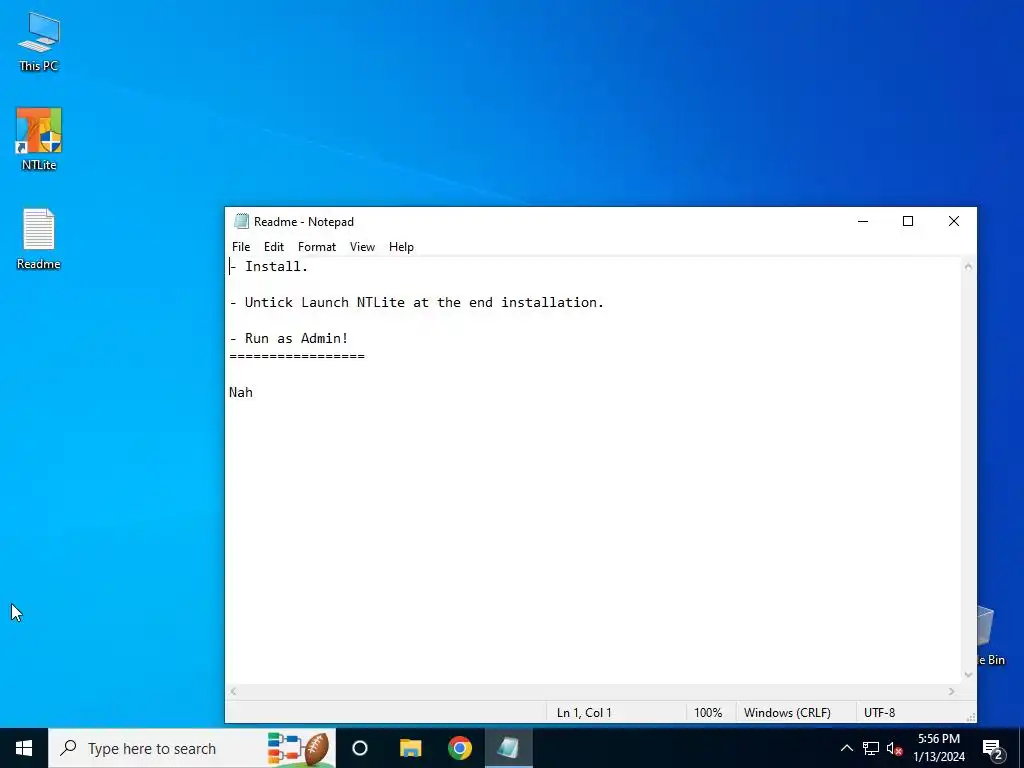
Task: Select the partially hidden Recycle Bin icon
Action: (x=991, y=635)
